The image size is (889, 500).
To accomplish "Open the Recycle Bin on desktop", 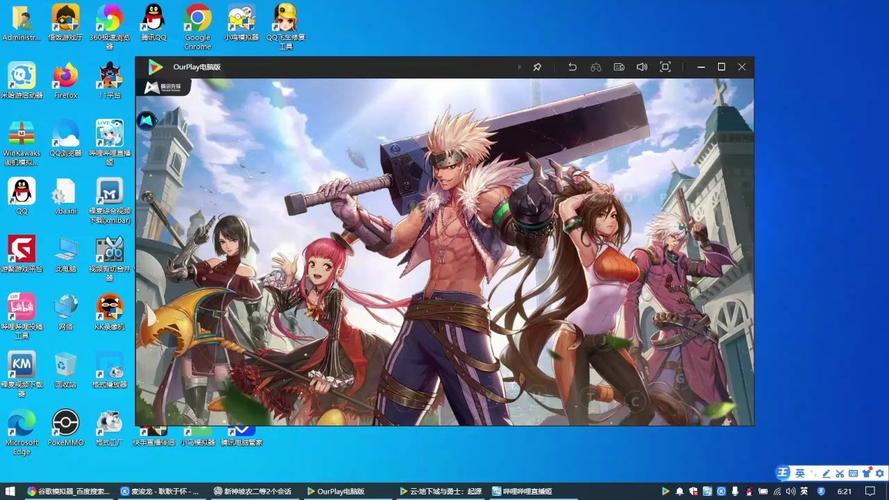I will [66, 370].
